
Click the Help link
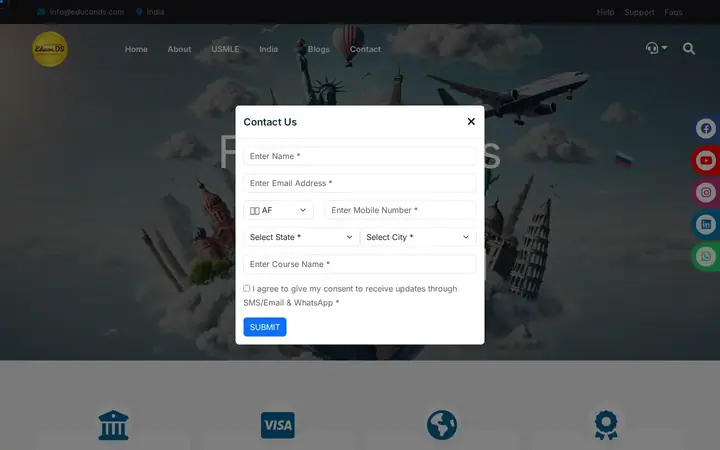point(605,12)
